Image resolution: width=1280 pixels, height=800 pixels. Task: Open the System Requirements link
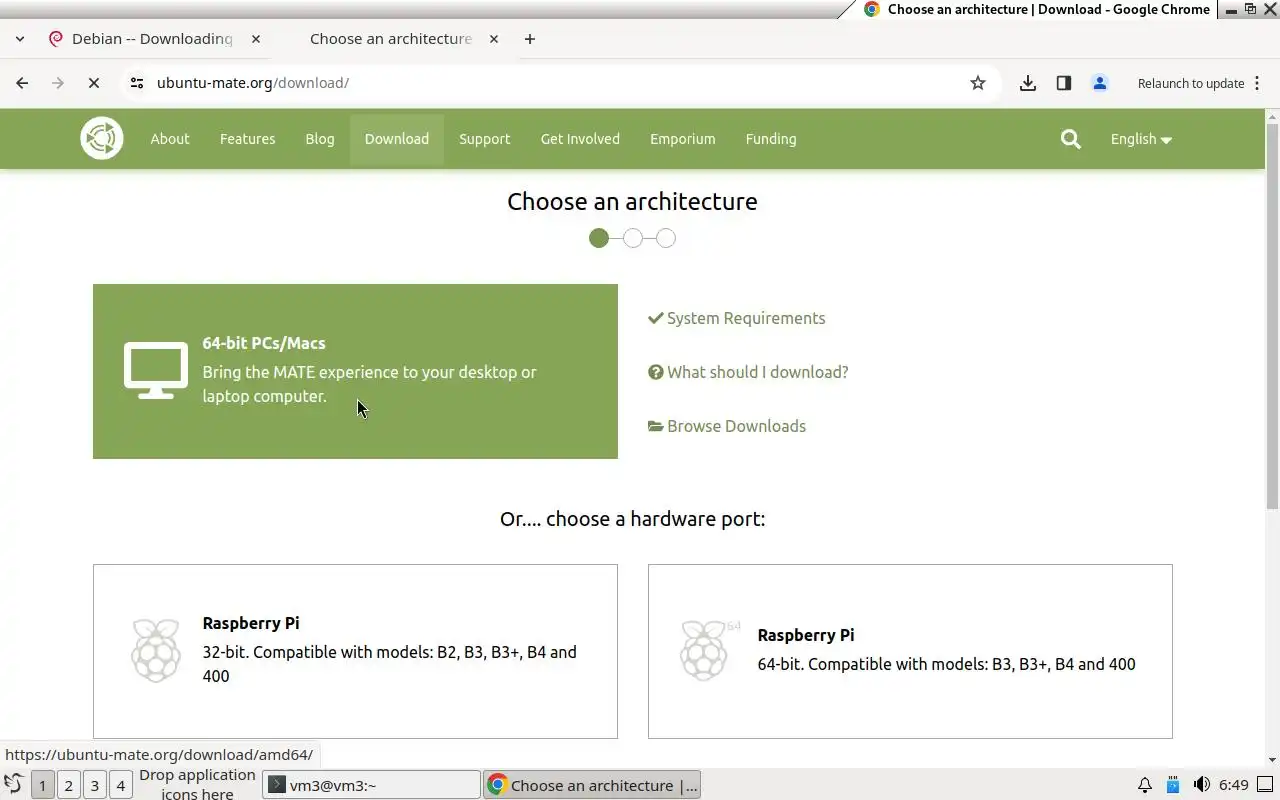737,318
